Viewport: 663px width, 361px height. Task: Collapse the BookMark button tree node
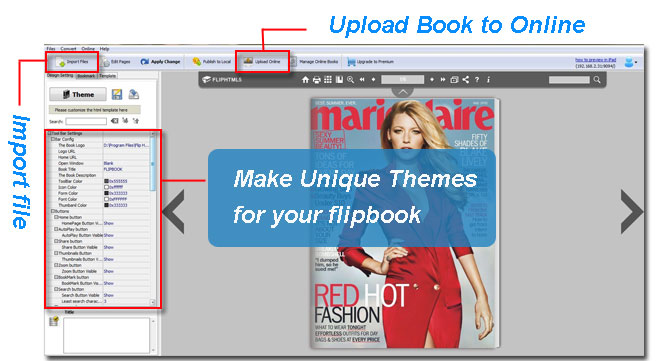(x=56, y=277)
